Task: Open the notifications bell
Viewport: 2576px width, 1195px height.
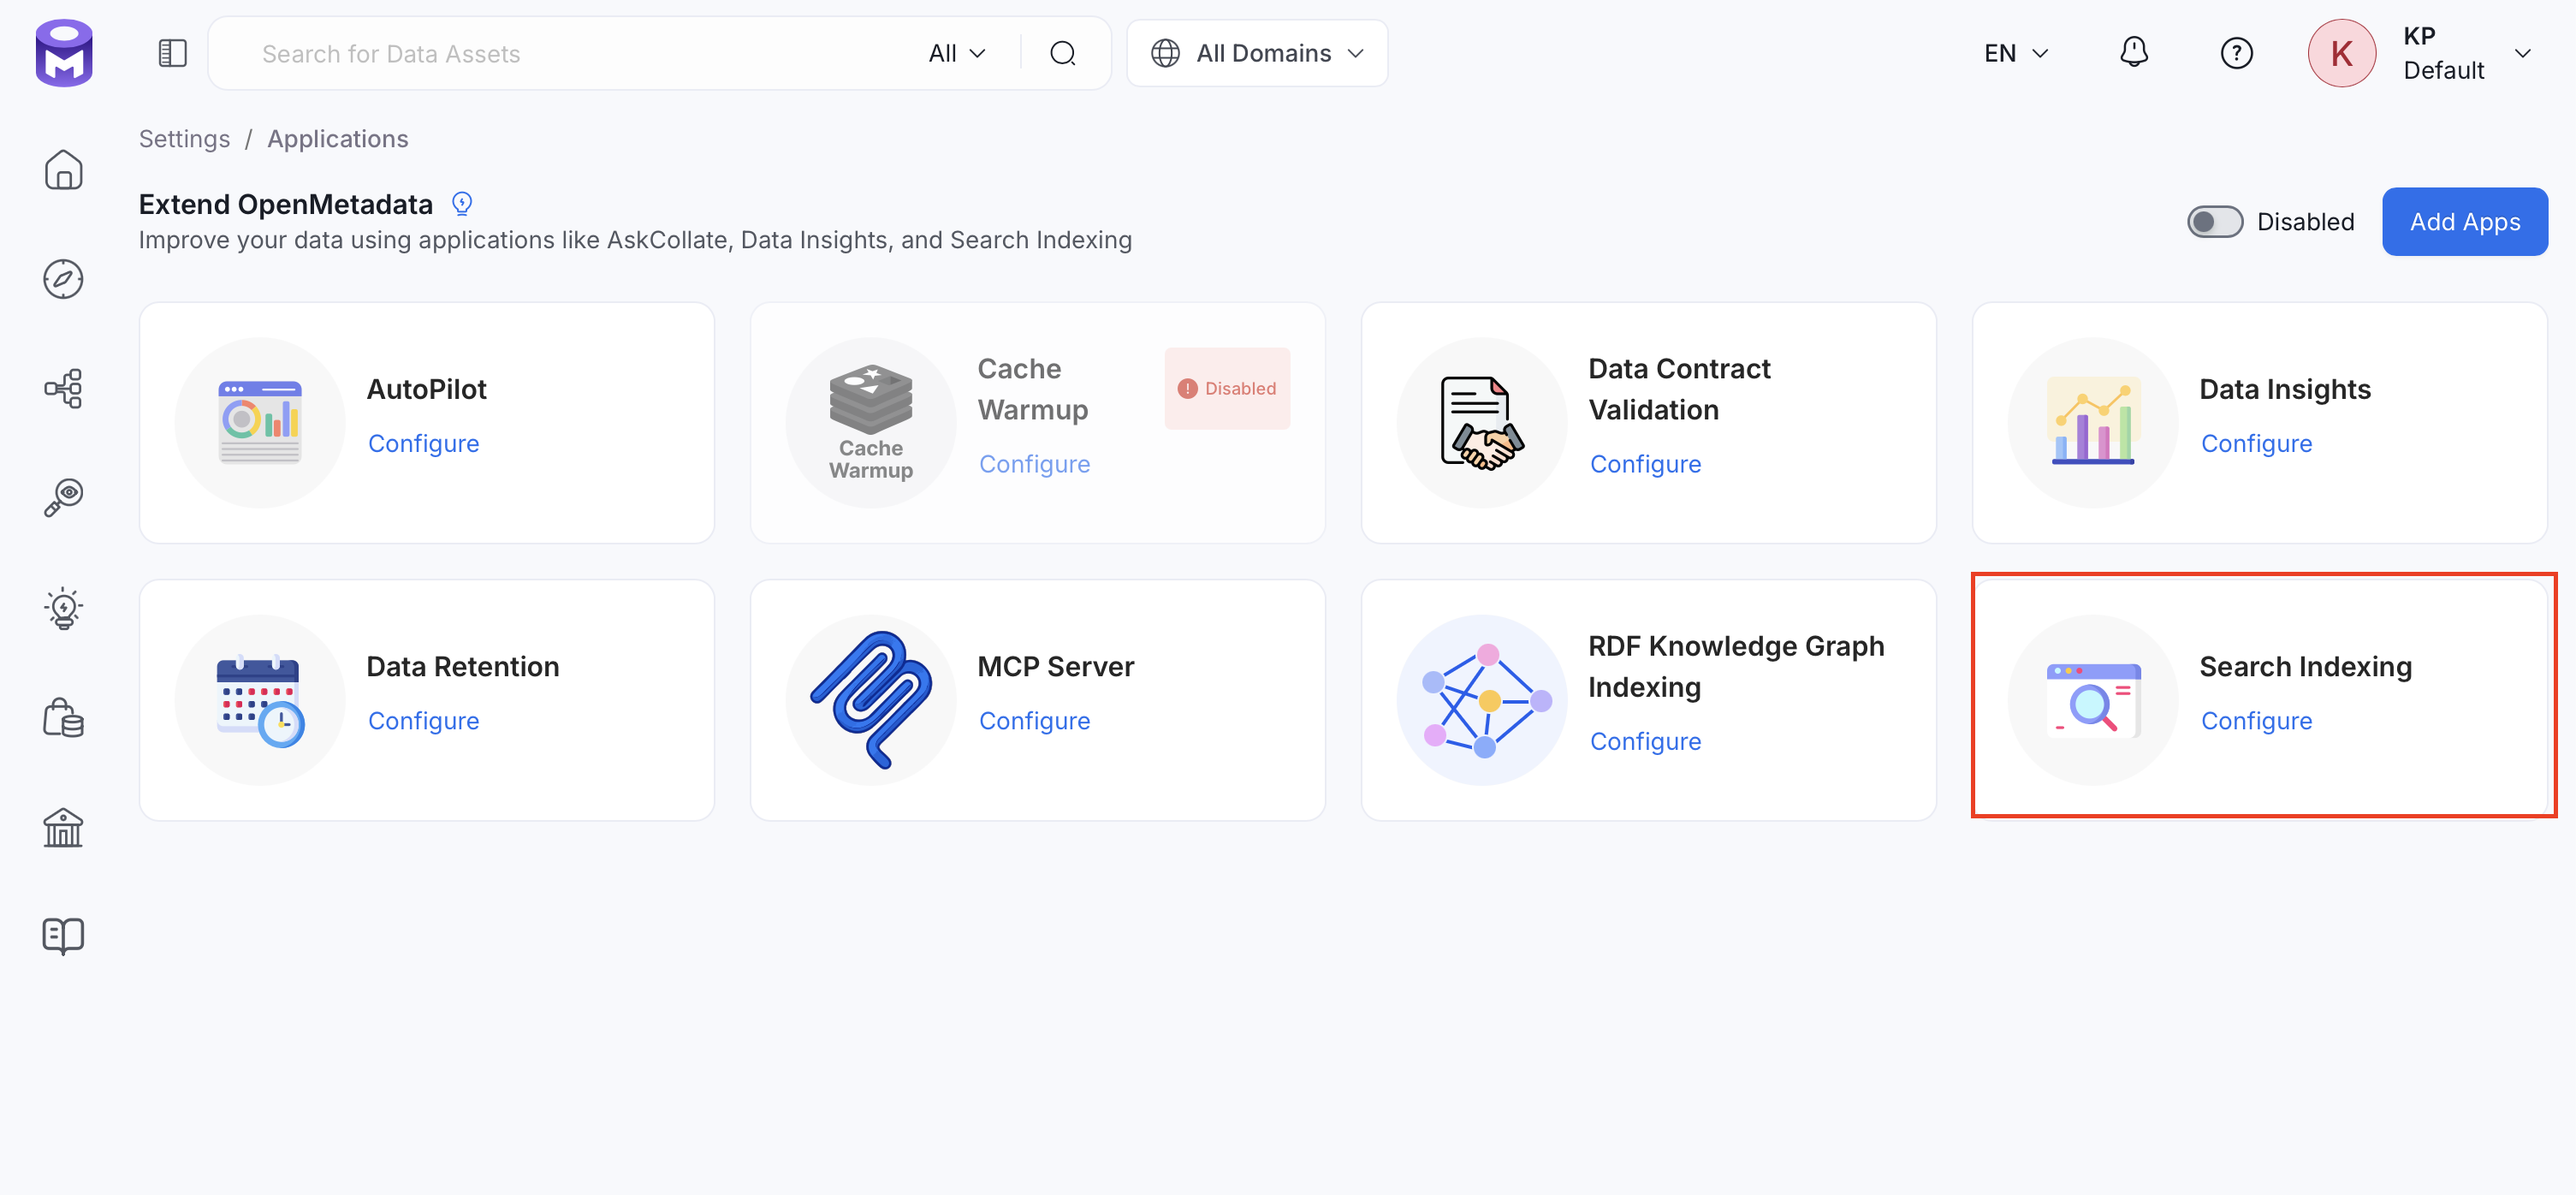Action: pos(2134,52)
